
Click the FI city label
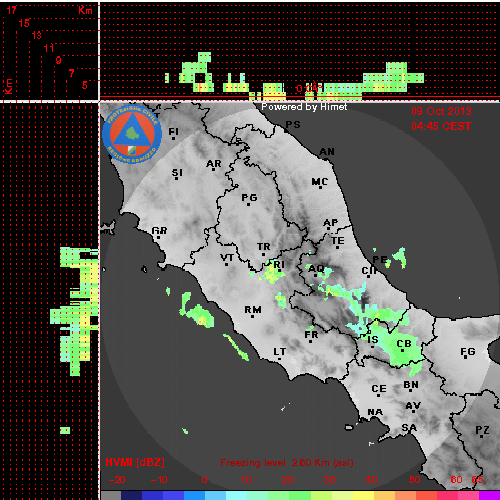174,132
